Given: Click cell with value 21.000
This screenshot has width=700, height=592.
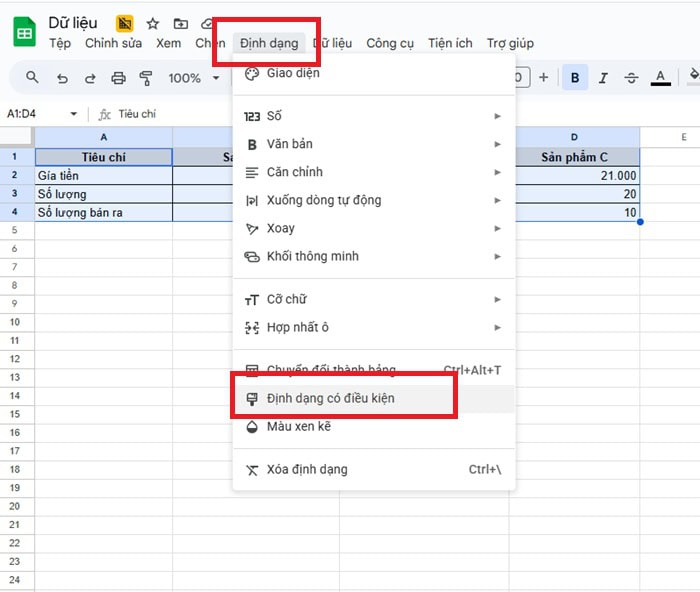Looking at the screenshot, I should click(x=577, y=175).
